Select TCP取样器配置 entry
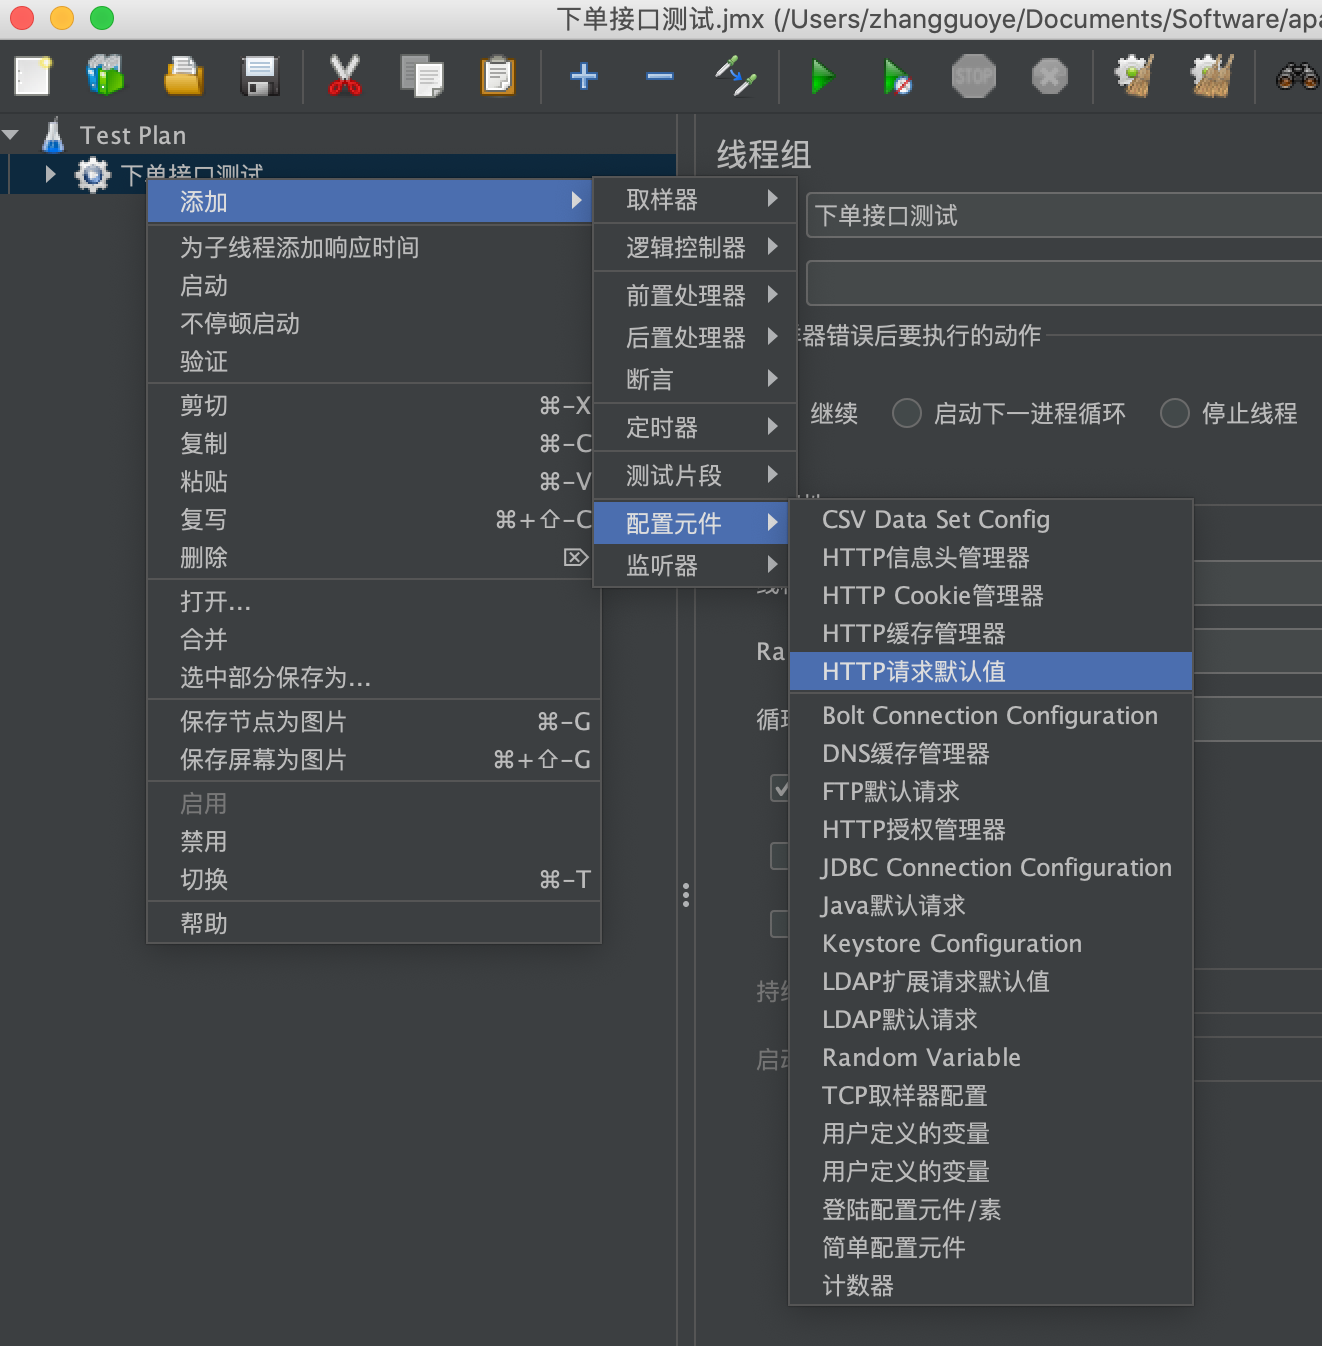The height and width of the screenshot is (1346, 1322). [991, 1095]
